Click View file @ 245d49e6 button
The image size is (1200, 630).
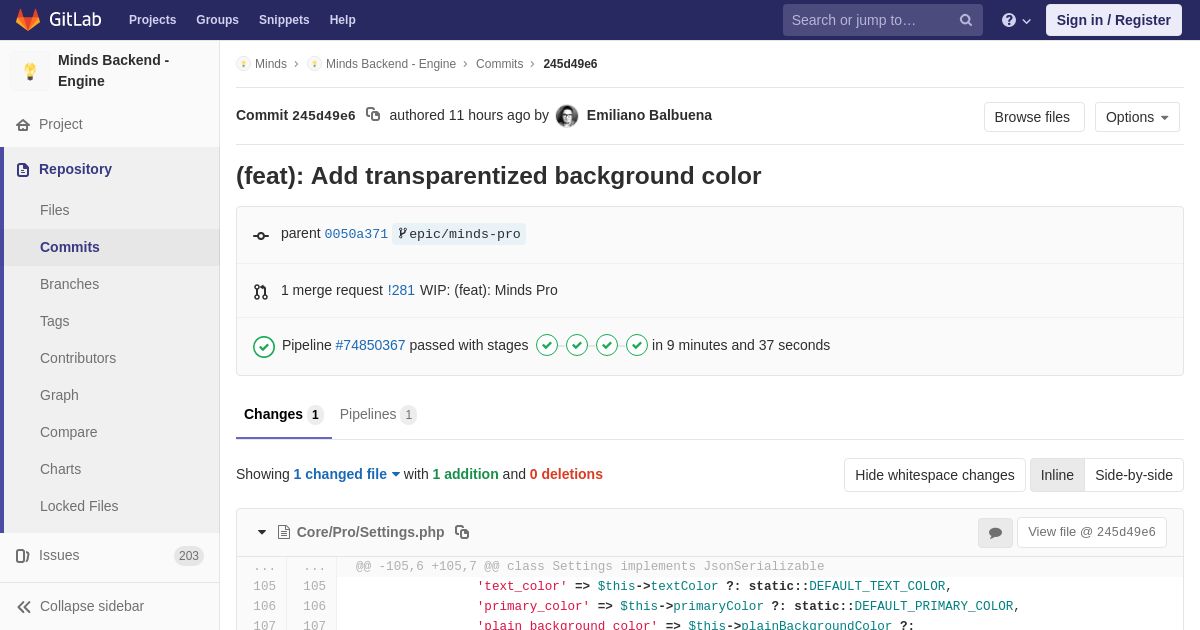point(1092,533)
